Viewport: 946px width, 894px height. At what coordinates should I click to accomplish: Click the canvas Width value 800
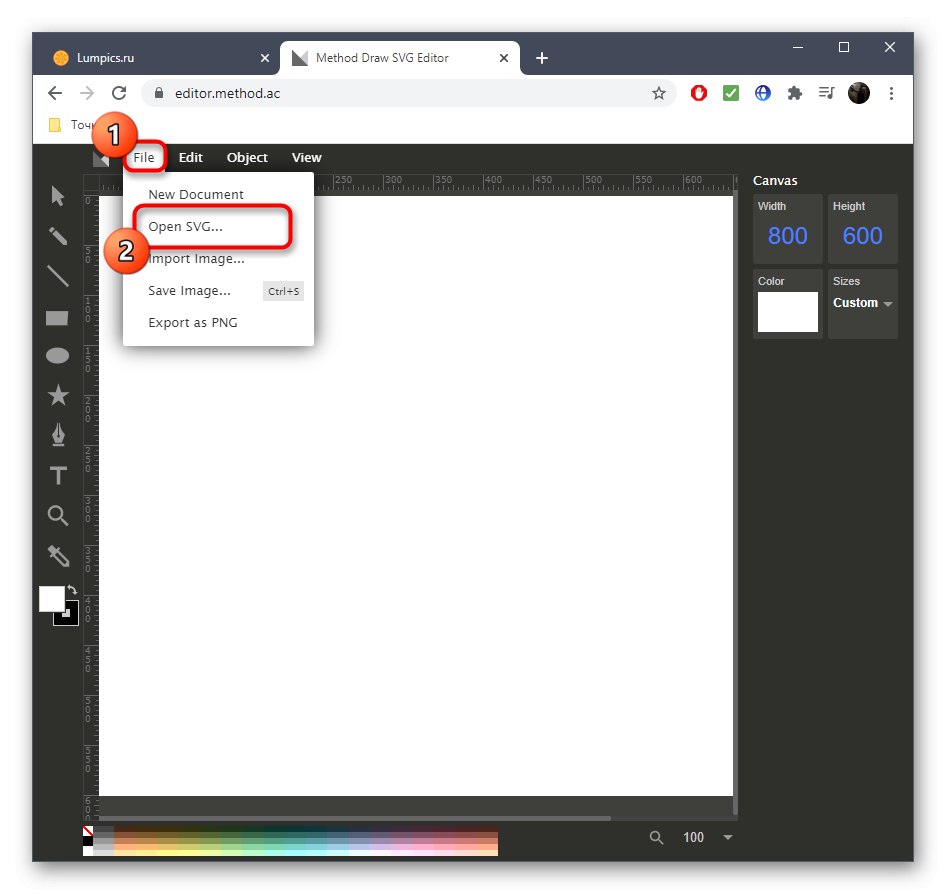787,235
